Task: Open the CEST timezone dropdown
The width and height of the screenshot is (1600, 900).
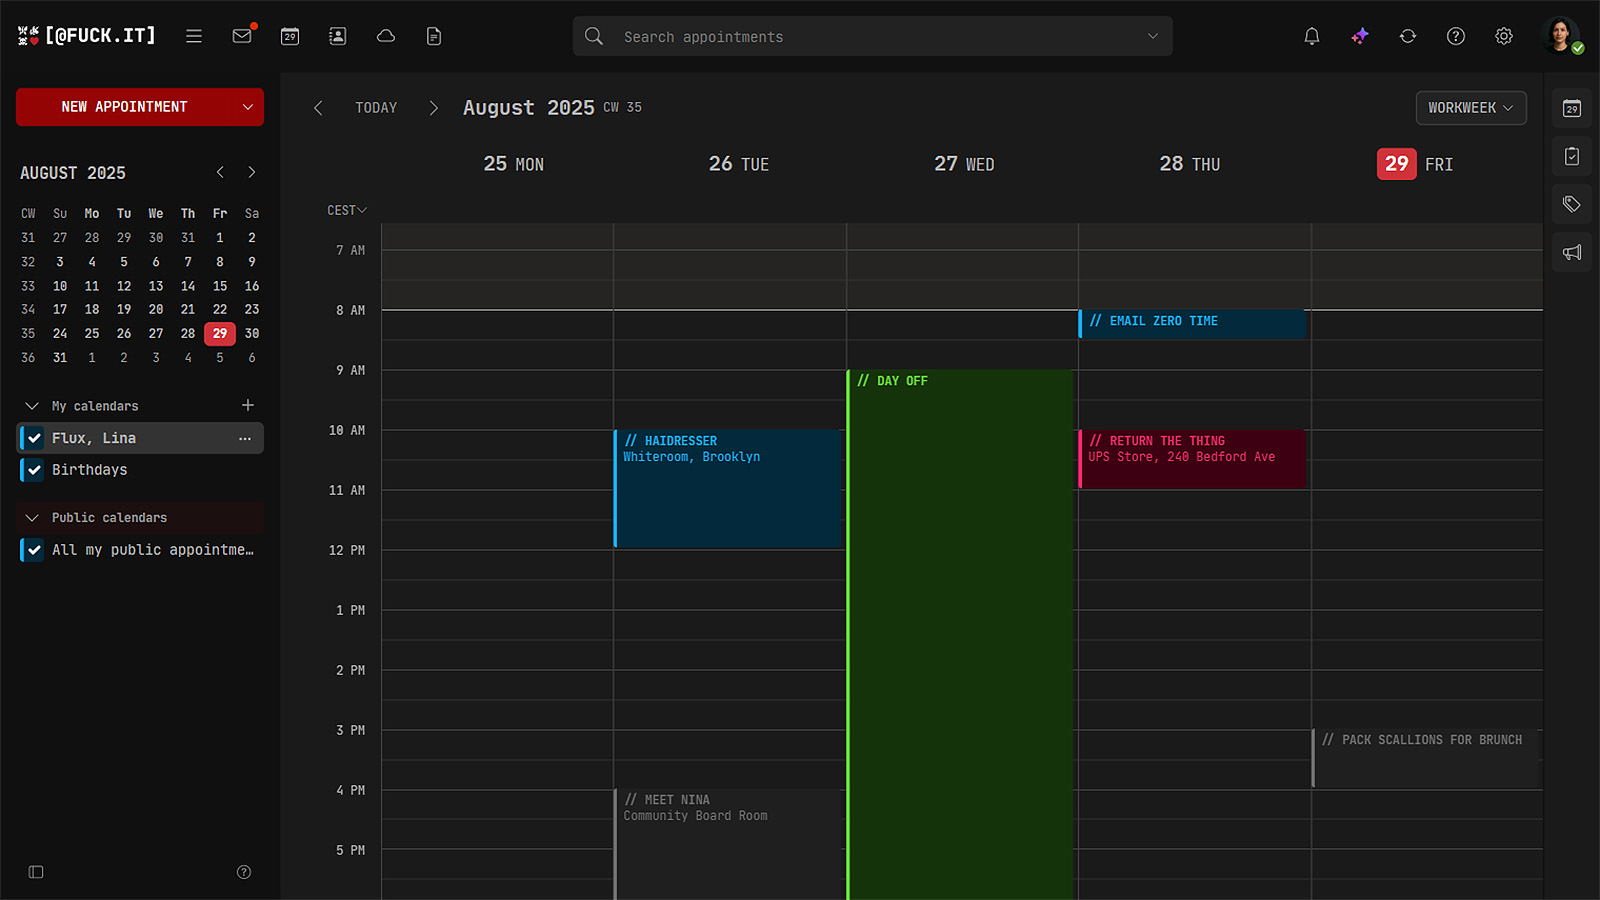Action: pyautogui.click(x=347, y=210)
